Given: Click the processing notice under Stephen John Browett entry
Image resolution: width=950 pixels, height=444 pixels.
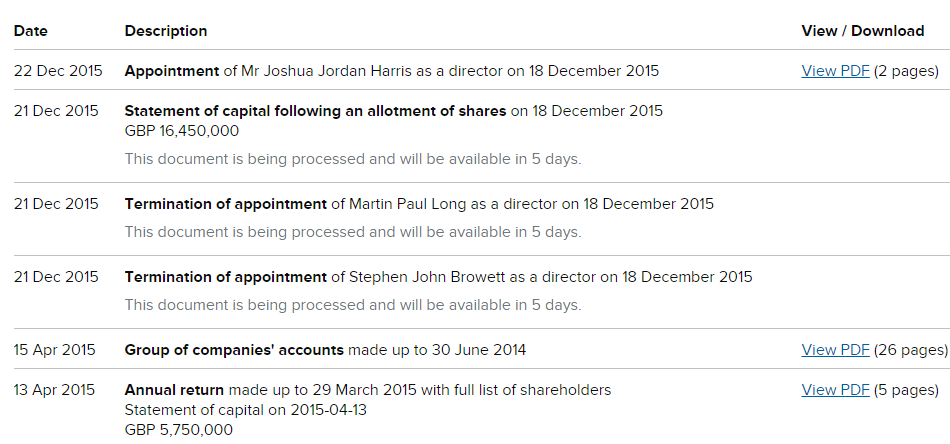Looking at the screenshot, I should [353, 305].
